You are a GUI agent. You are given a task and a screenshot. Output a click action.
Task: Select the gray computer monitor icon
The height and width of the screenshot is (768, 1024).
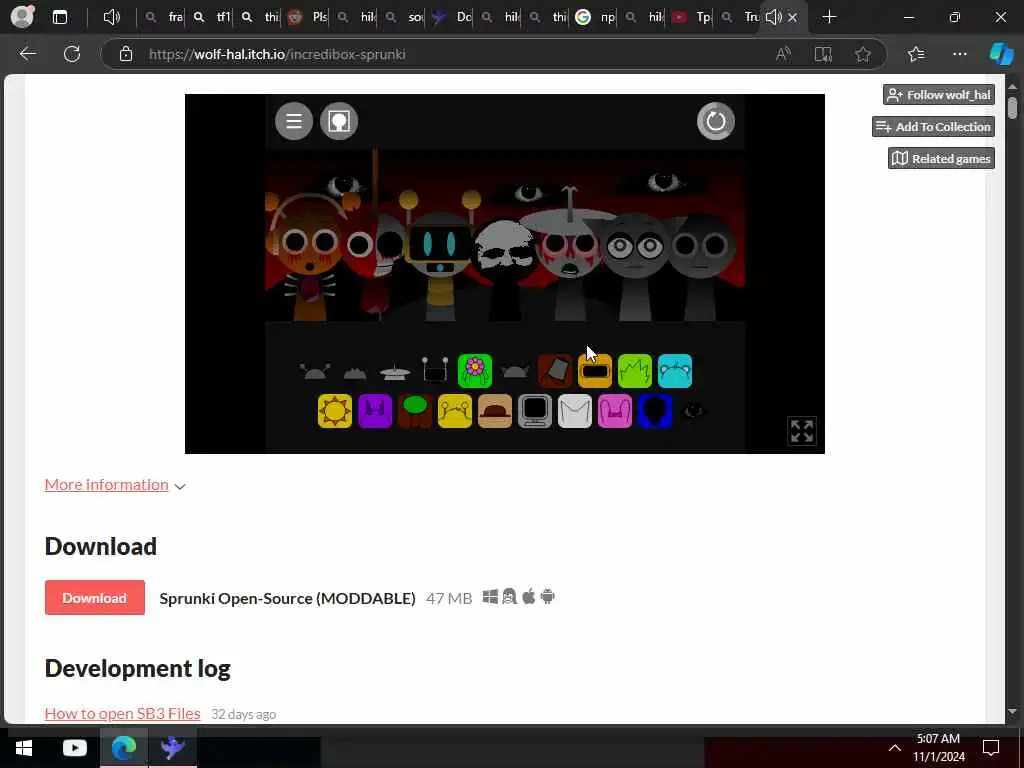[535, 411]
